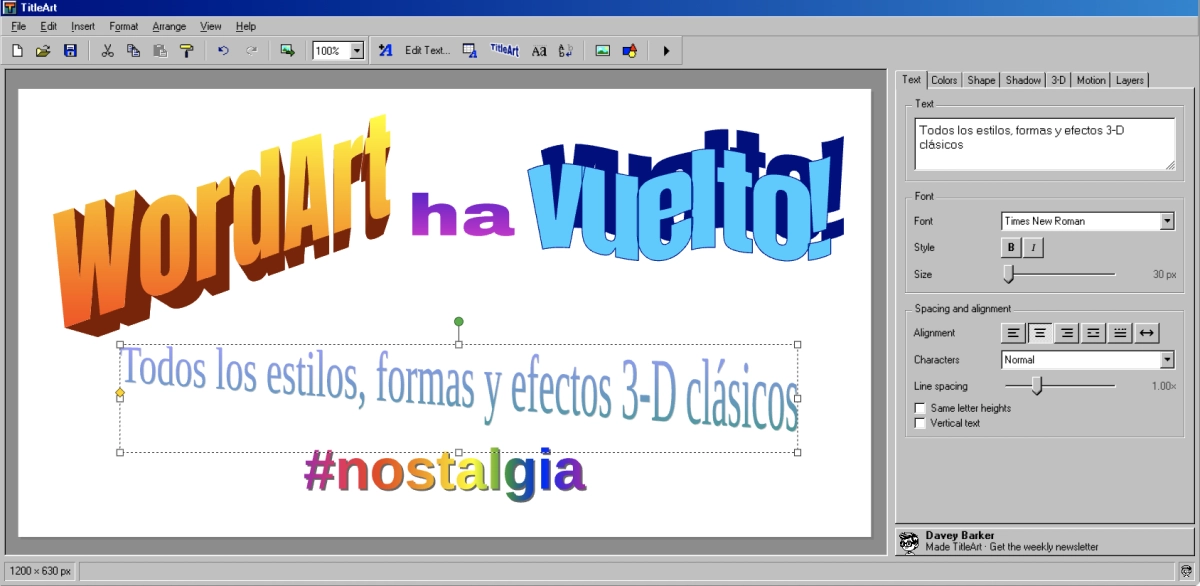Click the Insert picture icon

tap(603, 50)
